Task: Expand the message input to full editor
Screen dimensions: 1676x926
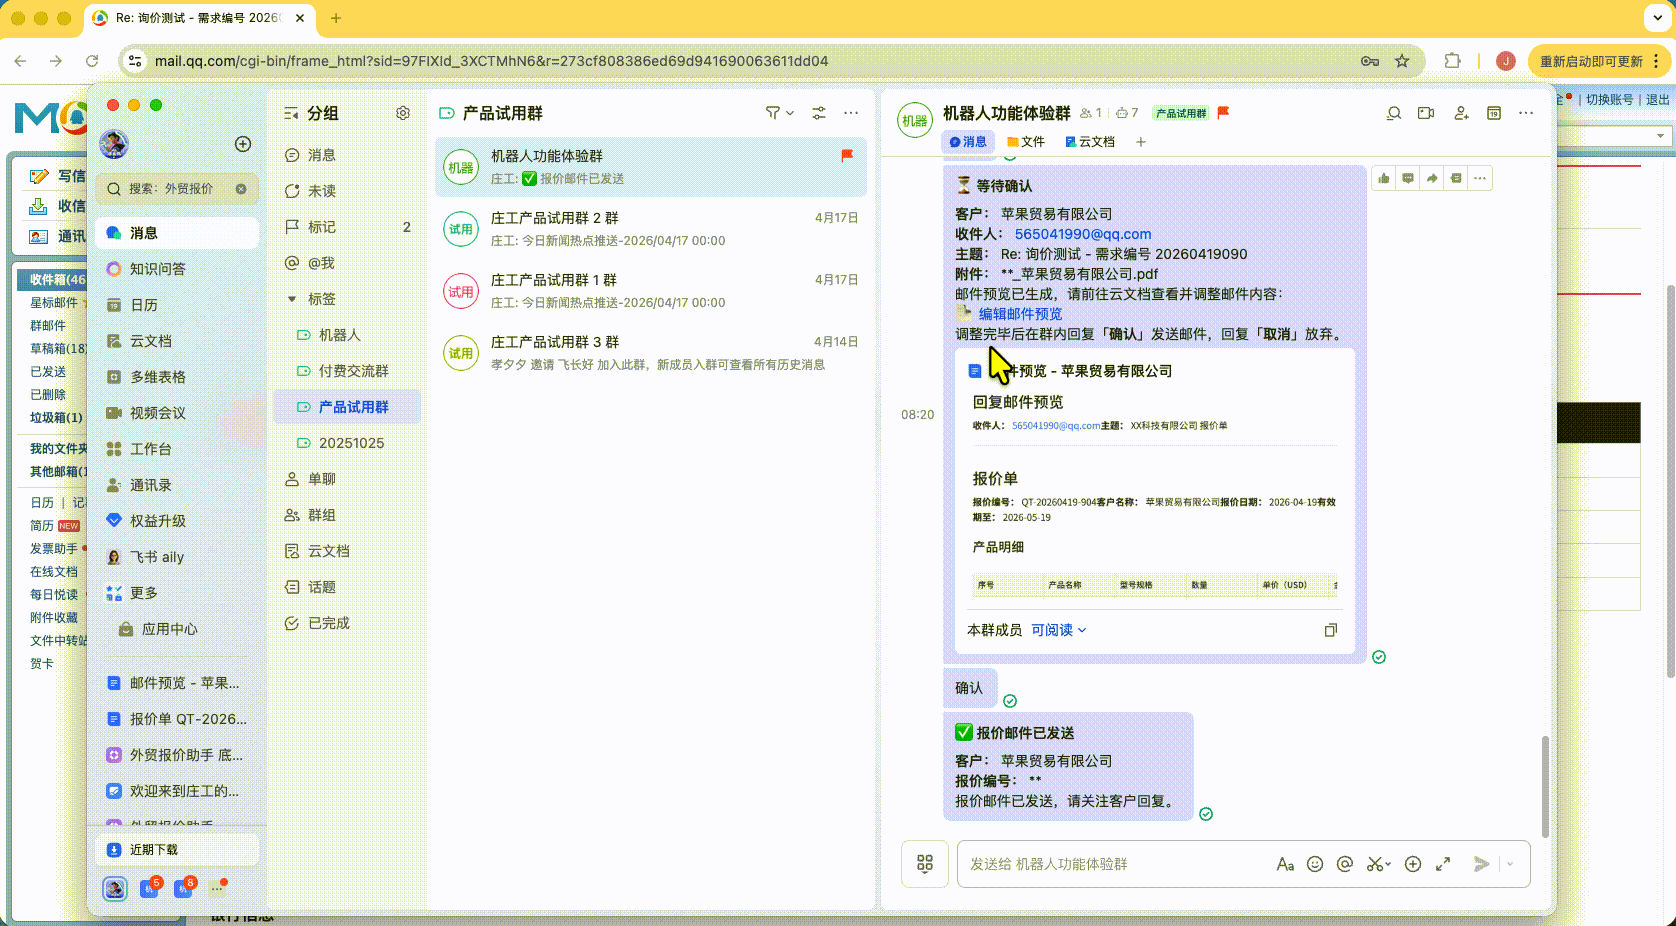Action: click(1443, 864)
